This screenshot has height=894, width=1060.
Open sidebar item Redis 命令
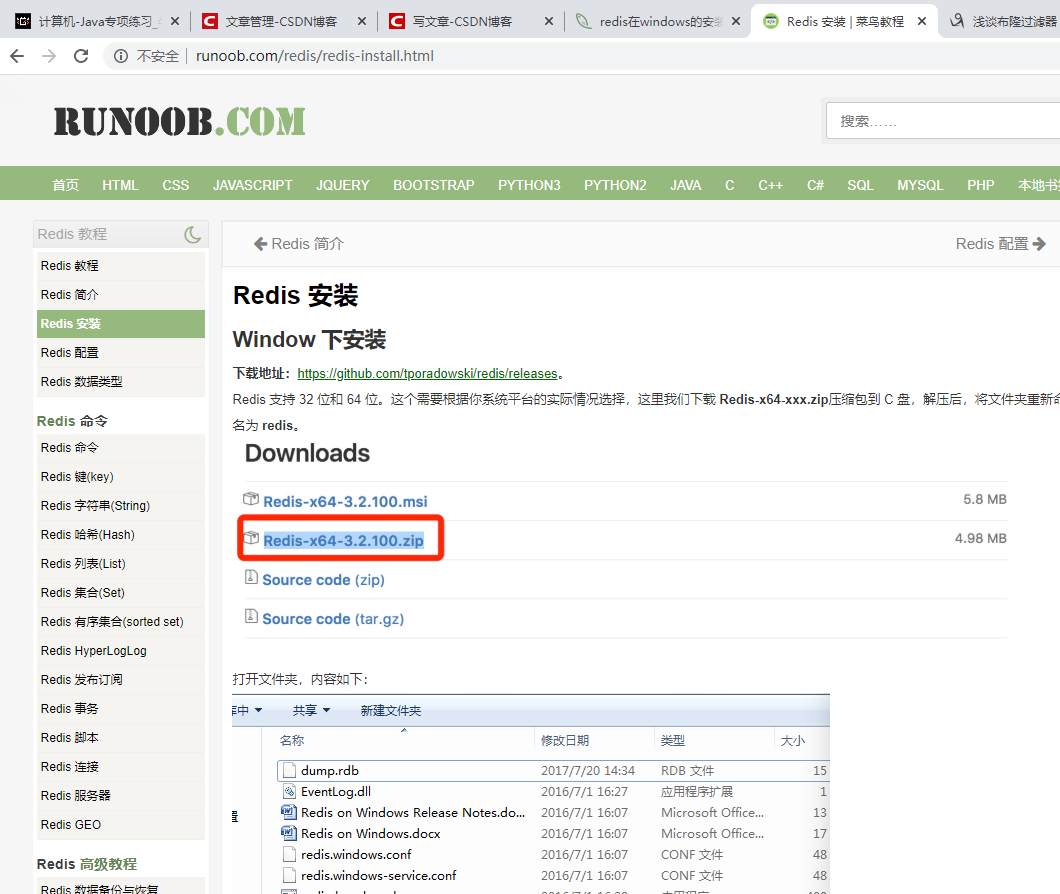pos(121,448)
